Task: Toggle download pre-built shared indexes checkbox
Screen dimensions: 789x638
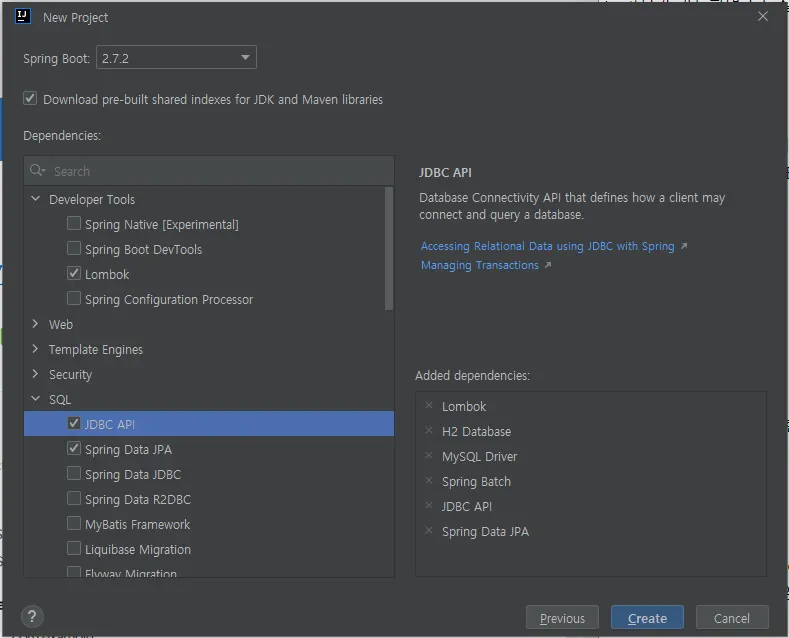Action: coord(31,99)
